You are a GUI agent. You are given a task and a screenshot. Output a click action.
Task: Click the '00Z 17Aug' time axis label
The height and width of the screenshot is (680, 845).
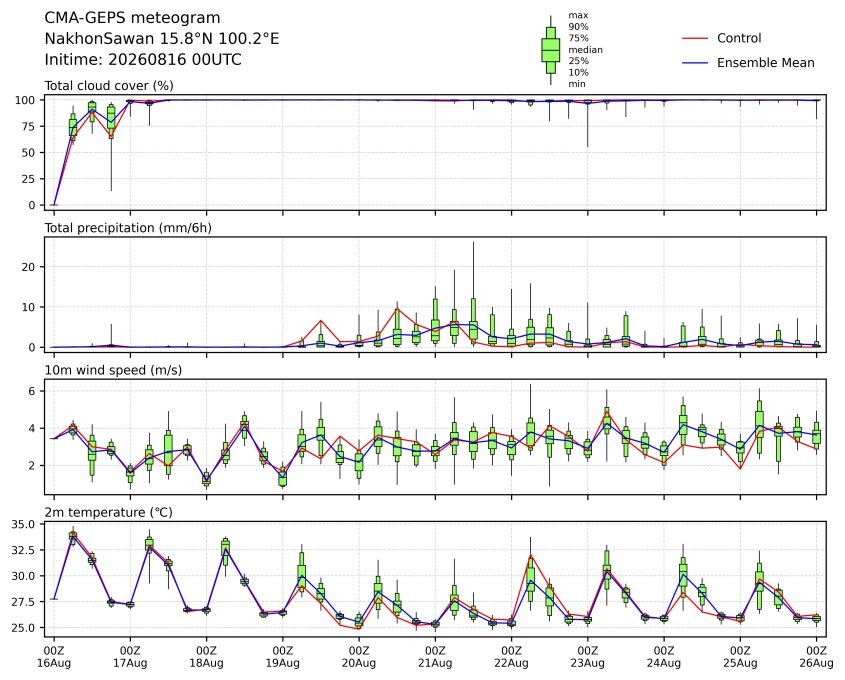[130, 657]
